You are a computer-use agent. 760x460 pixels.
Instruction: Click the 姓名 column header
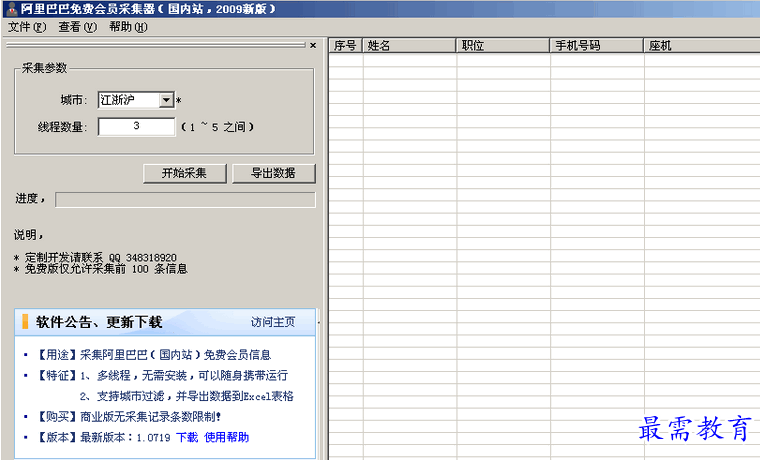pyautogui.click(x=410, y=46)
